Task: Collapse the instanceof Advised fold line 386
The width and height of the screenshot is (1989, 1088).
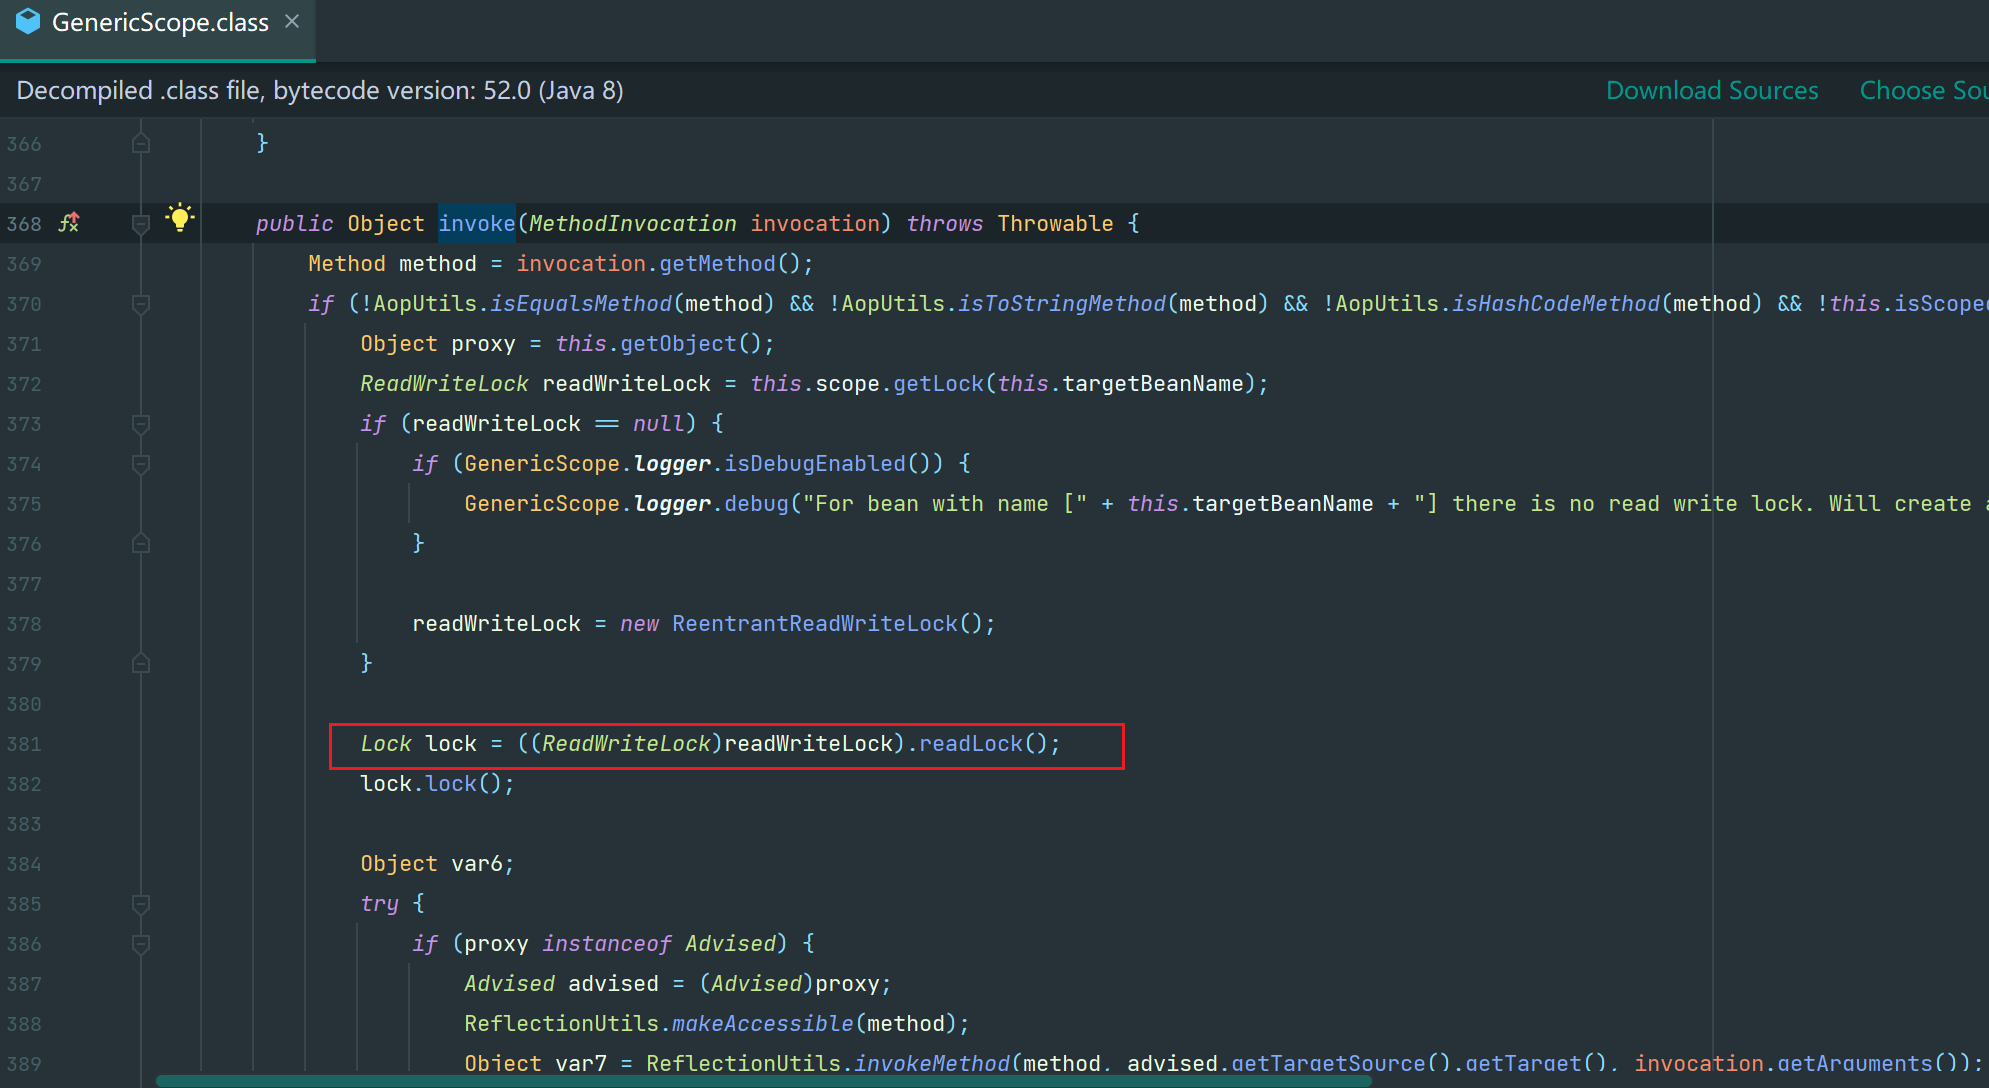Action: click(x=141, y=944)
